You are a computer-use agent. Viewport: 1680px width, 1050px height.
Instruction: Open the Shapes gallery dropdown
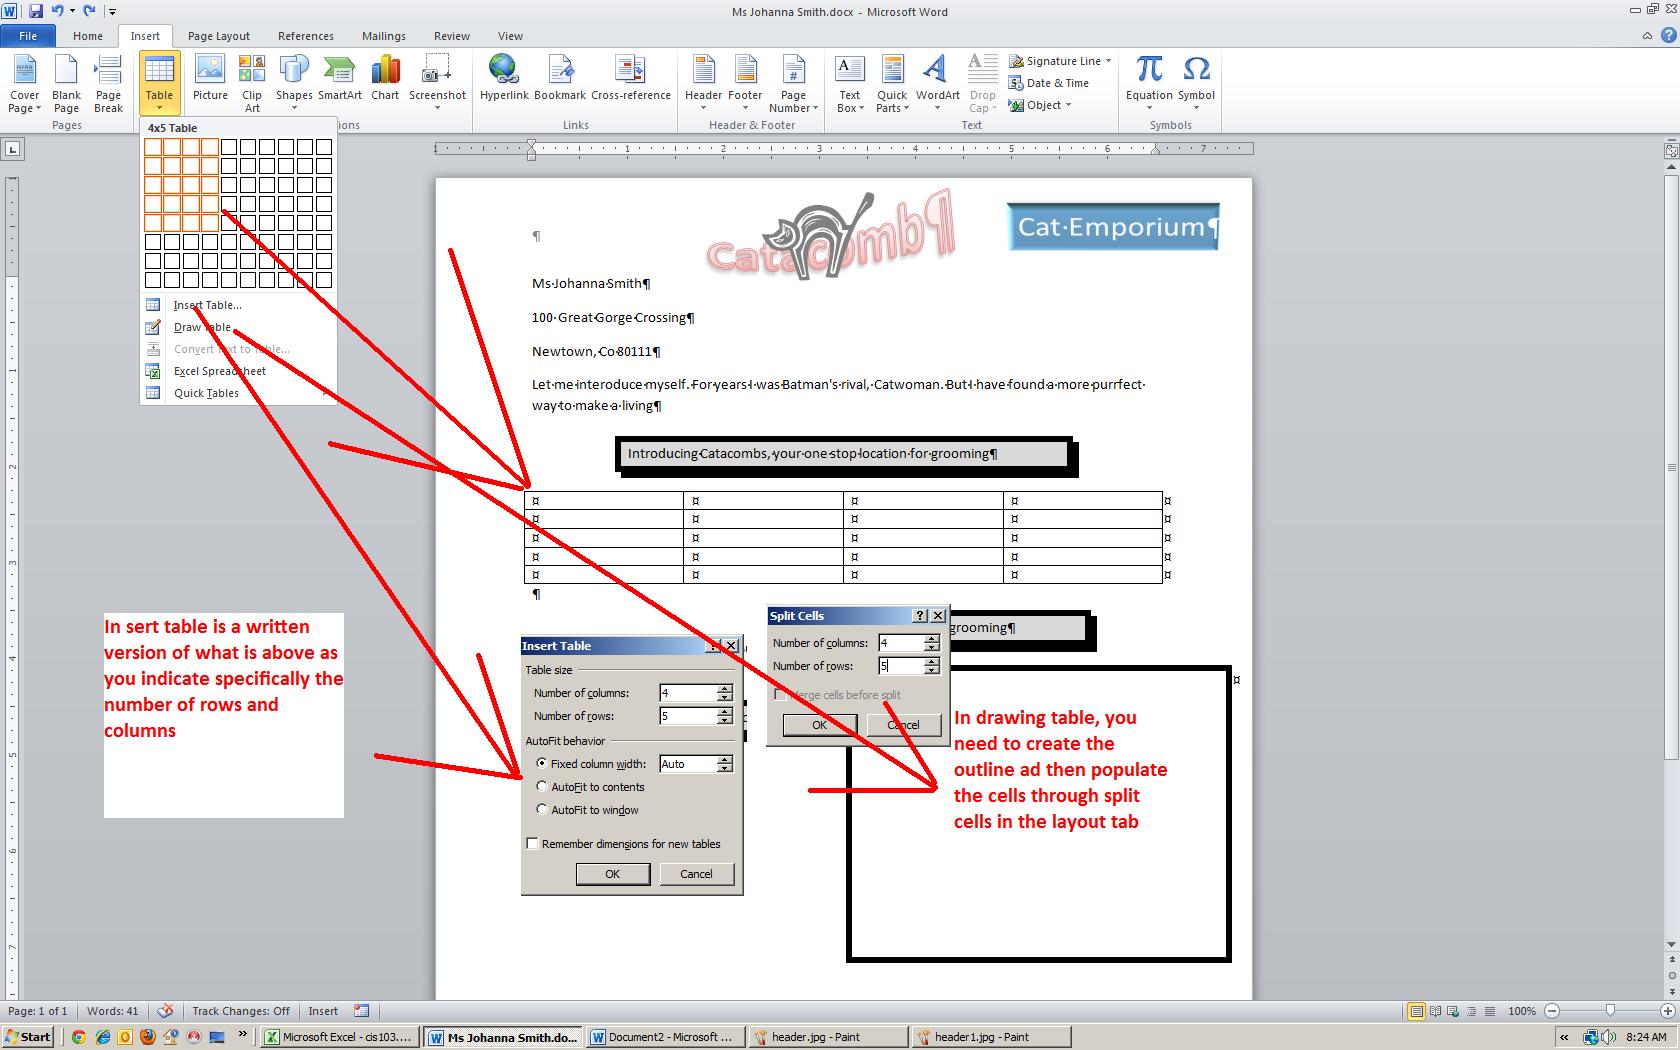tap(294, 84)
